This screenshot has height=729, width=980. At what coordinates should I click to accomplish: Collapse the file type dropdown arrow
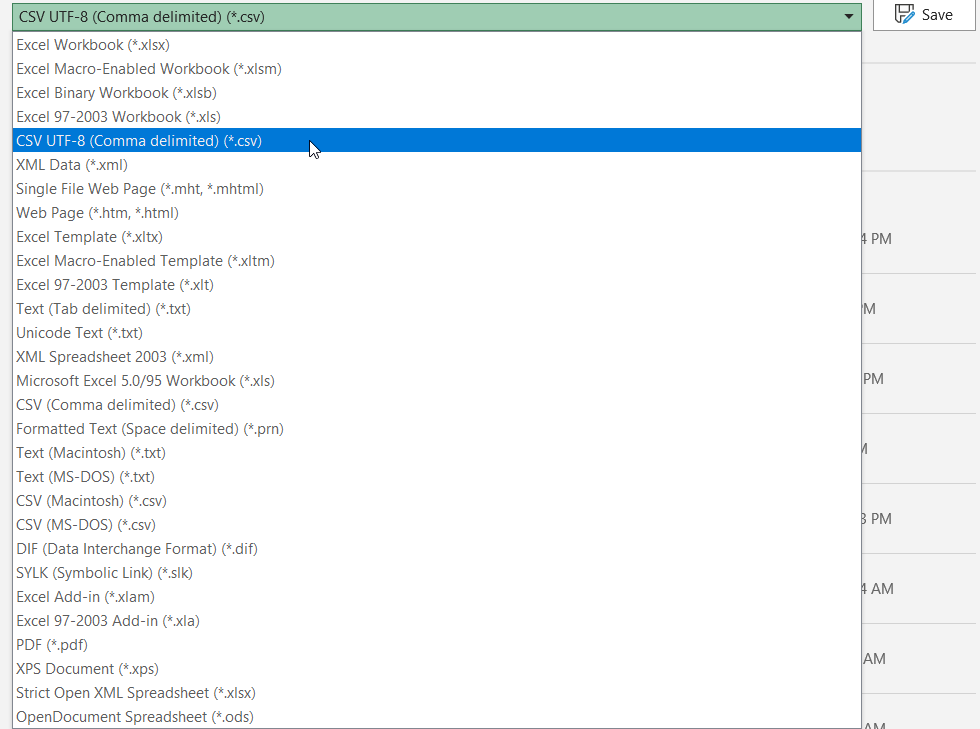[x=848, y=17]
